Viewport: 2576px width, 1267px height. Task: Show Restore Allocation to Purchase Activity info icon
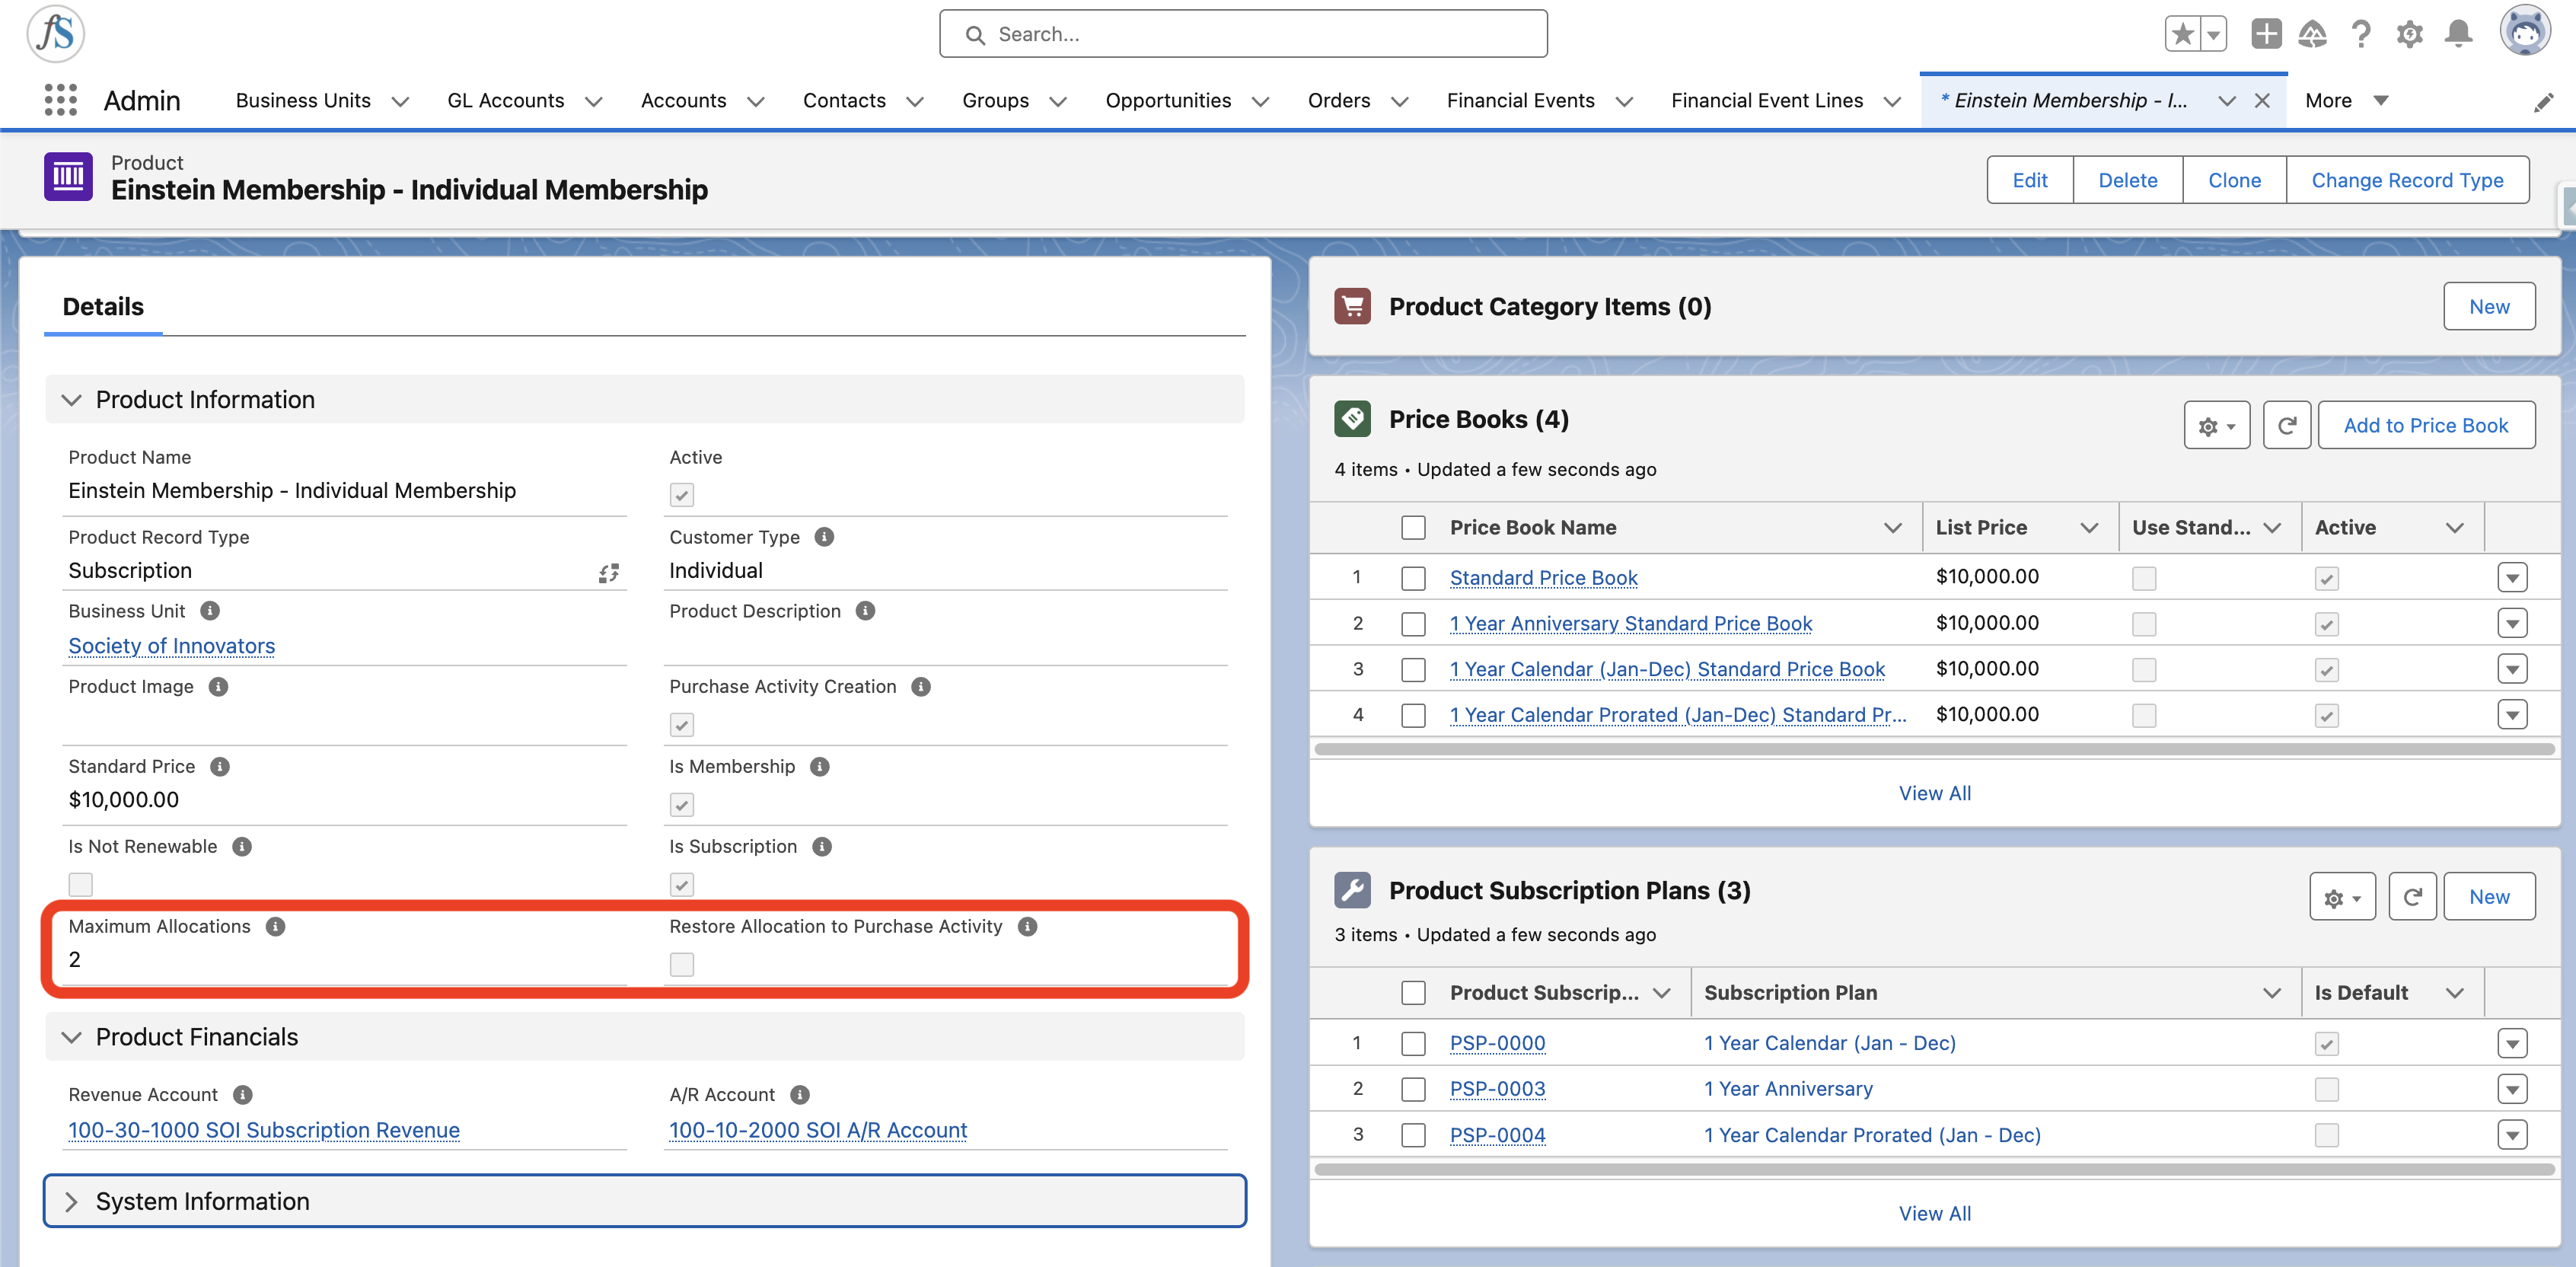pos(1027,927)
